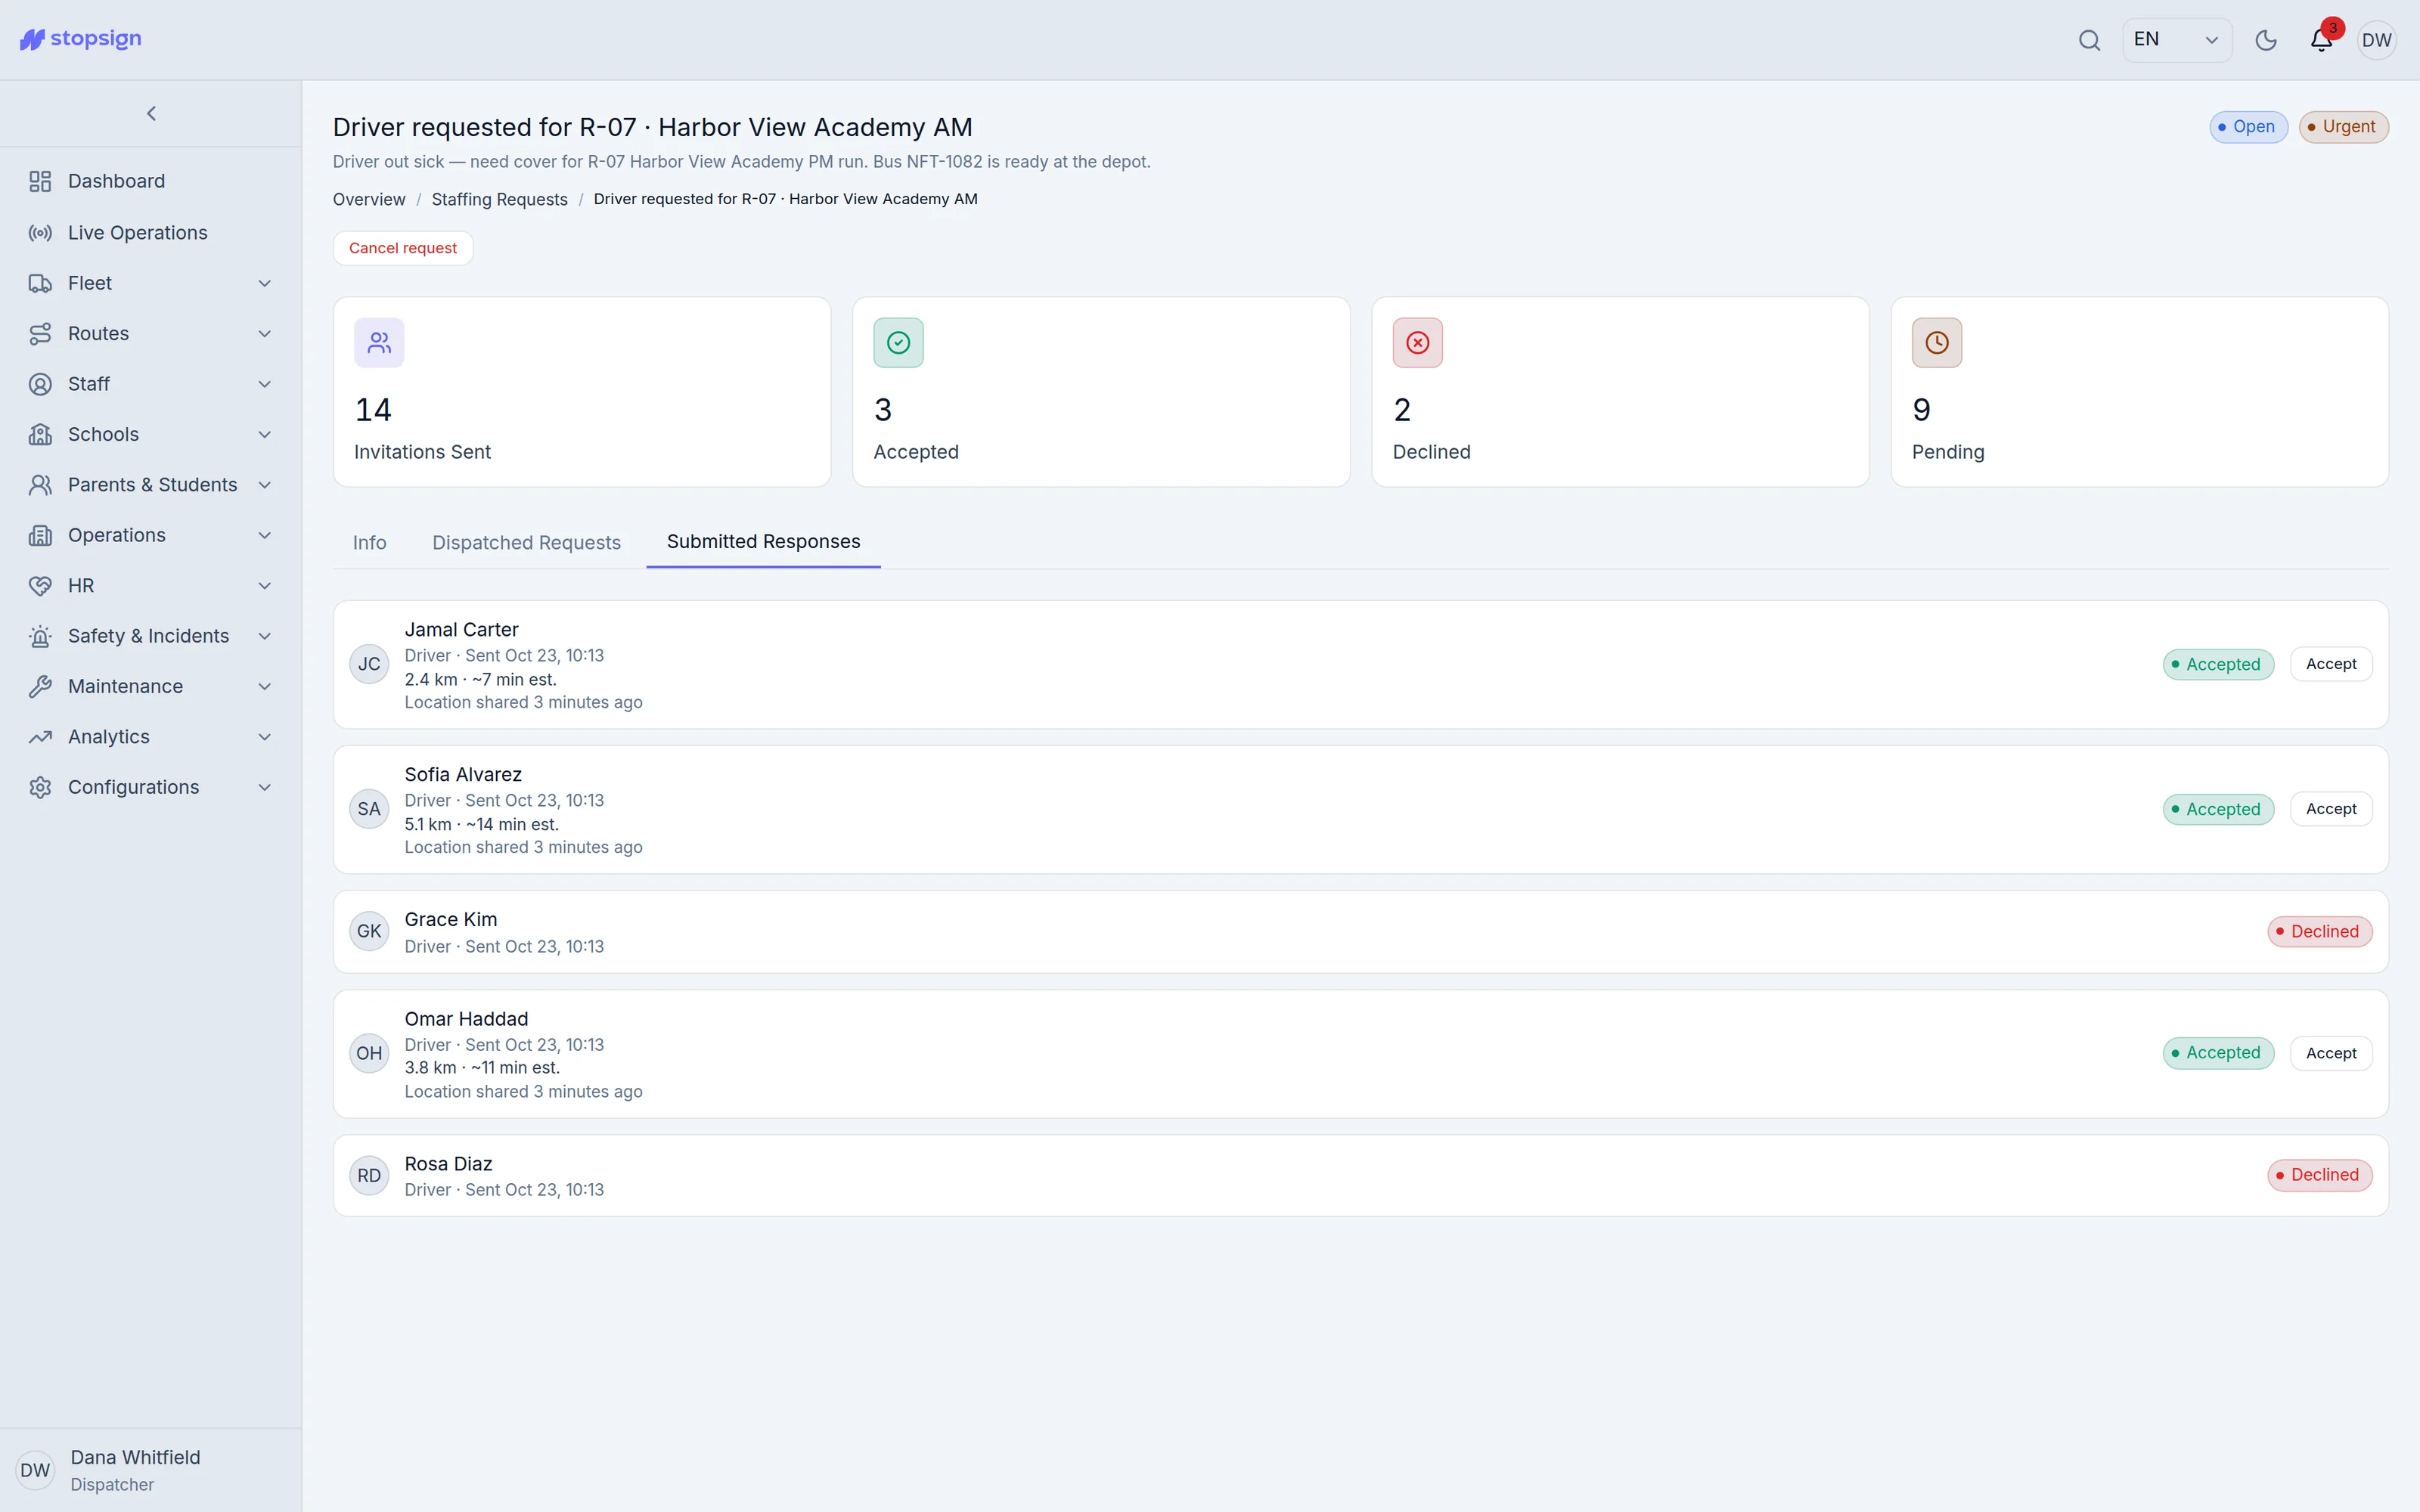Go to the Staffing Requests breadcrumb
Image resolution: width=2420 pixels, height=1512 pixels.
[499, 199]
